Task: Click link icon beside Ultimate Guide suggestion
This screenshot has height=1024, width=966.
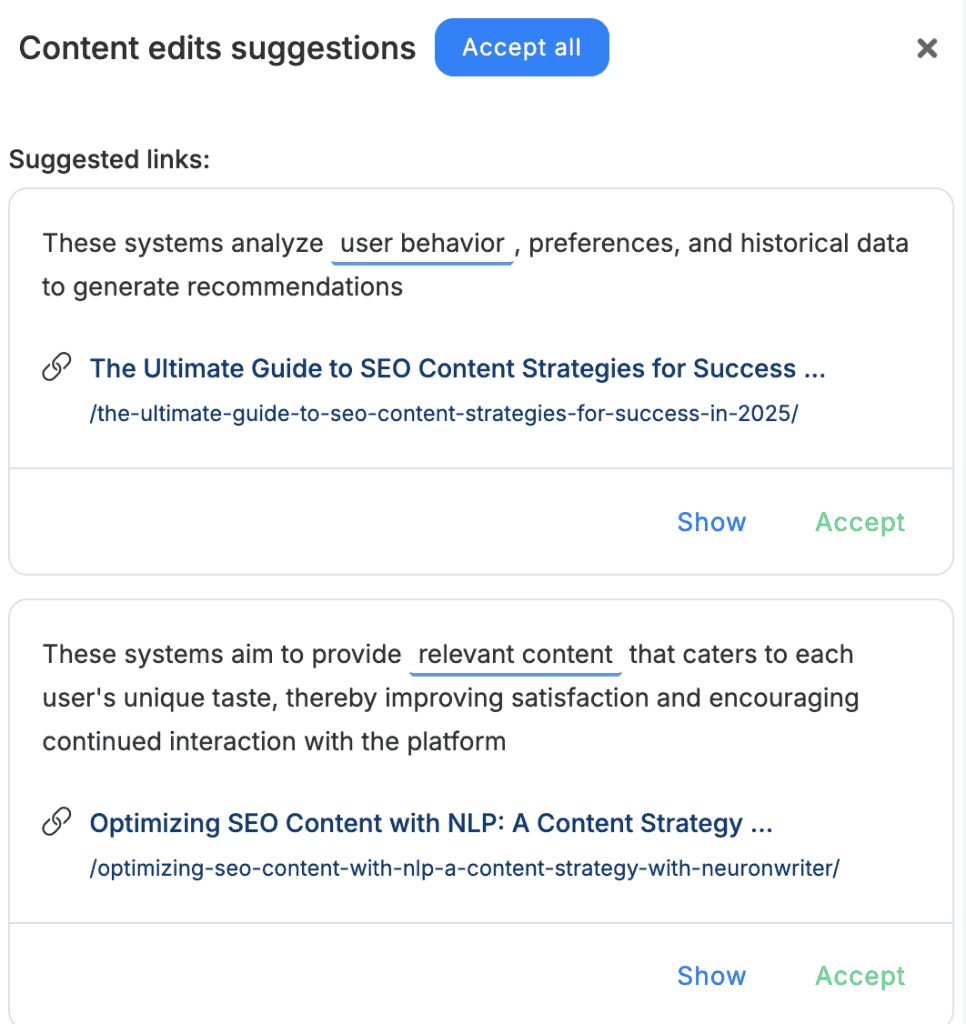Action: click(57, 368)
